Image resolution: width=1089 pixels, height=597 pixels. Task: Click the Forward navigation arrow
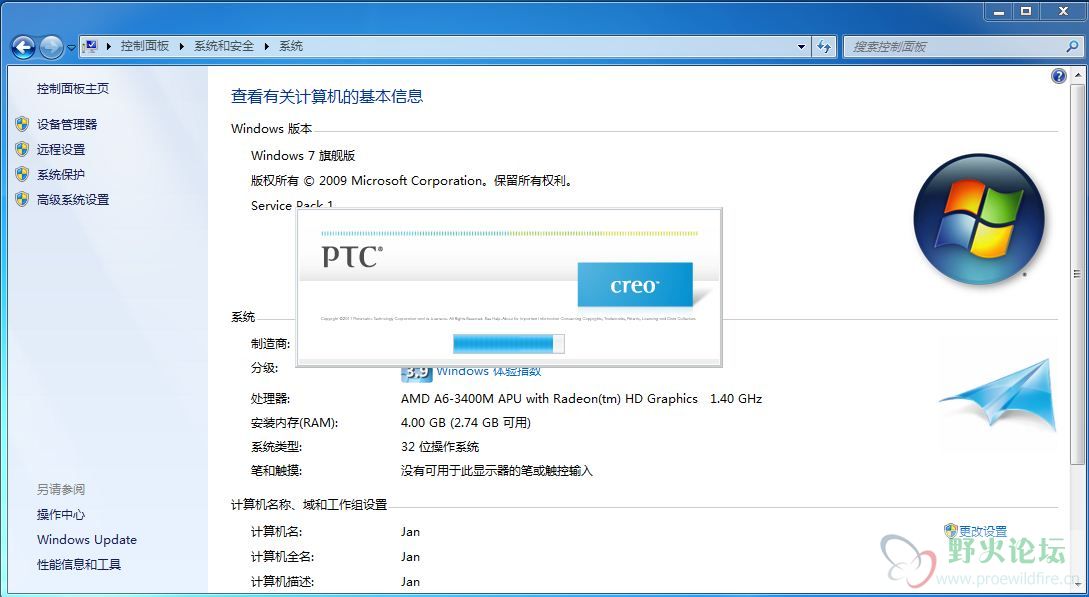pyautogui.click(x=51, y=47)
